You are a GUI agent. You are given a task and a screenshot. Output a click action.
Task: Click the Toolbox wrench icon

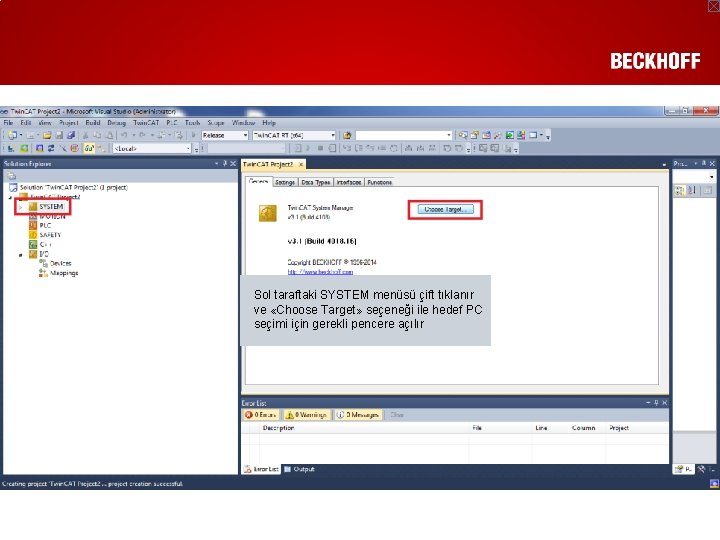point(498,135)
